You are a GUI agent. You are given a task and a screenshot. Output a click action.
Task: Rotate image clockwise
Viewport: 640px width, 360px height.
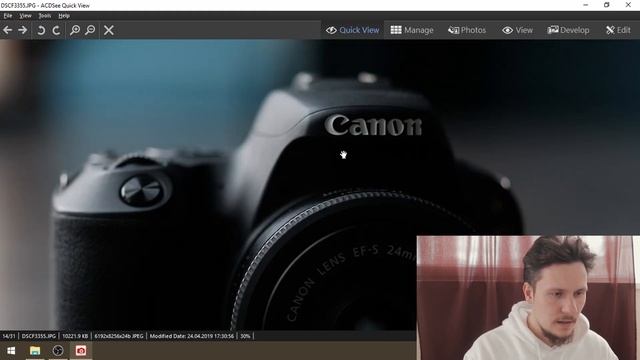pos(56,30)
